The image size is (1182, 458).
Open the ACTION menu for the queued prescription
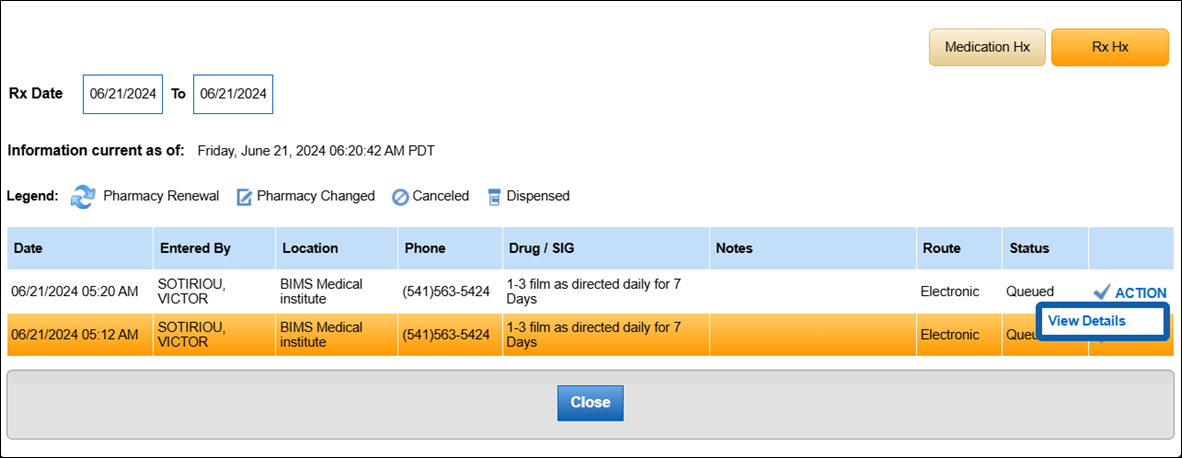click(1140, 293)
